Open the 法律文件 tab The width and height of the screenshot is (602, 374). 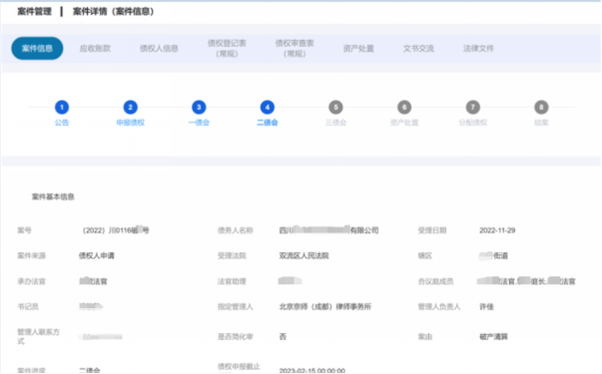tap(478, 48)
